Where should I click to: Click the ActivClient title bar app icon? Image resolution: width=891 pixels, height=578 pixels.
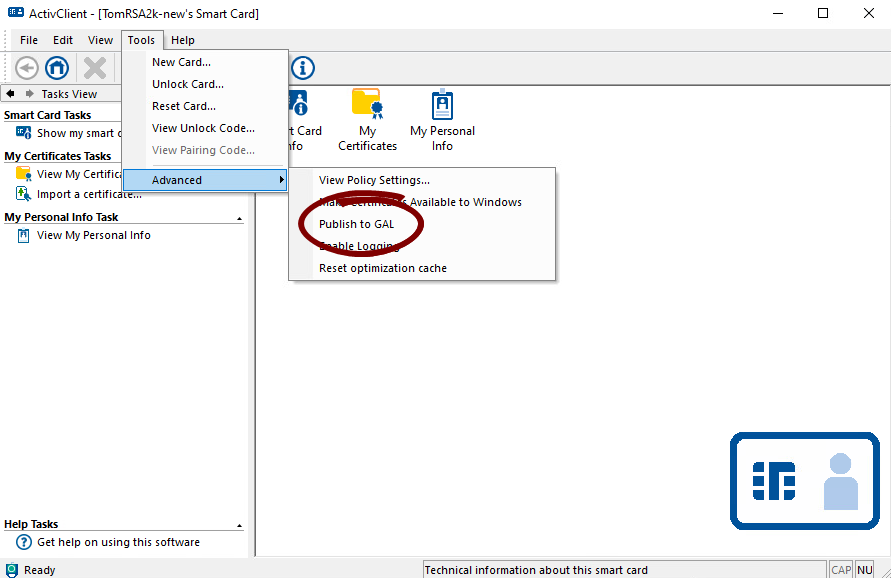tap(15, 13)
